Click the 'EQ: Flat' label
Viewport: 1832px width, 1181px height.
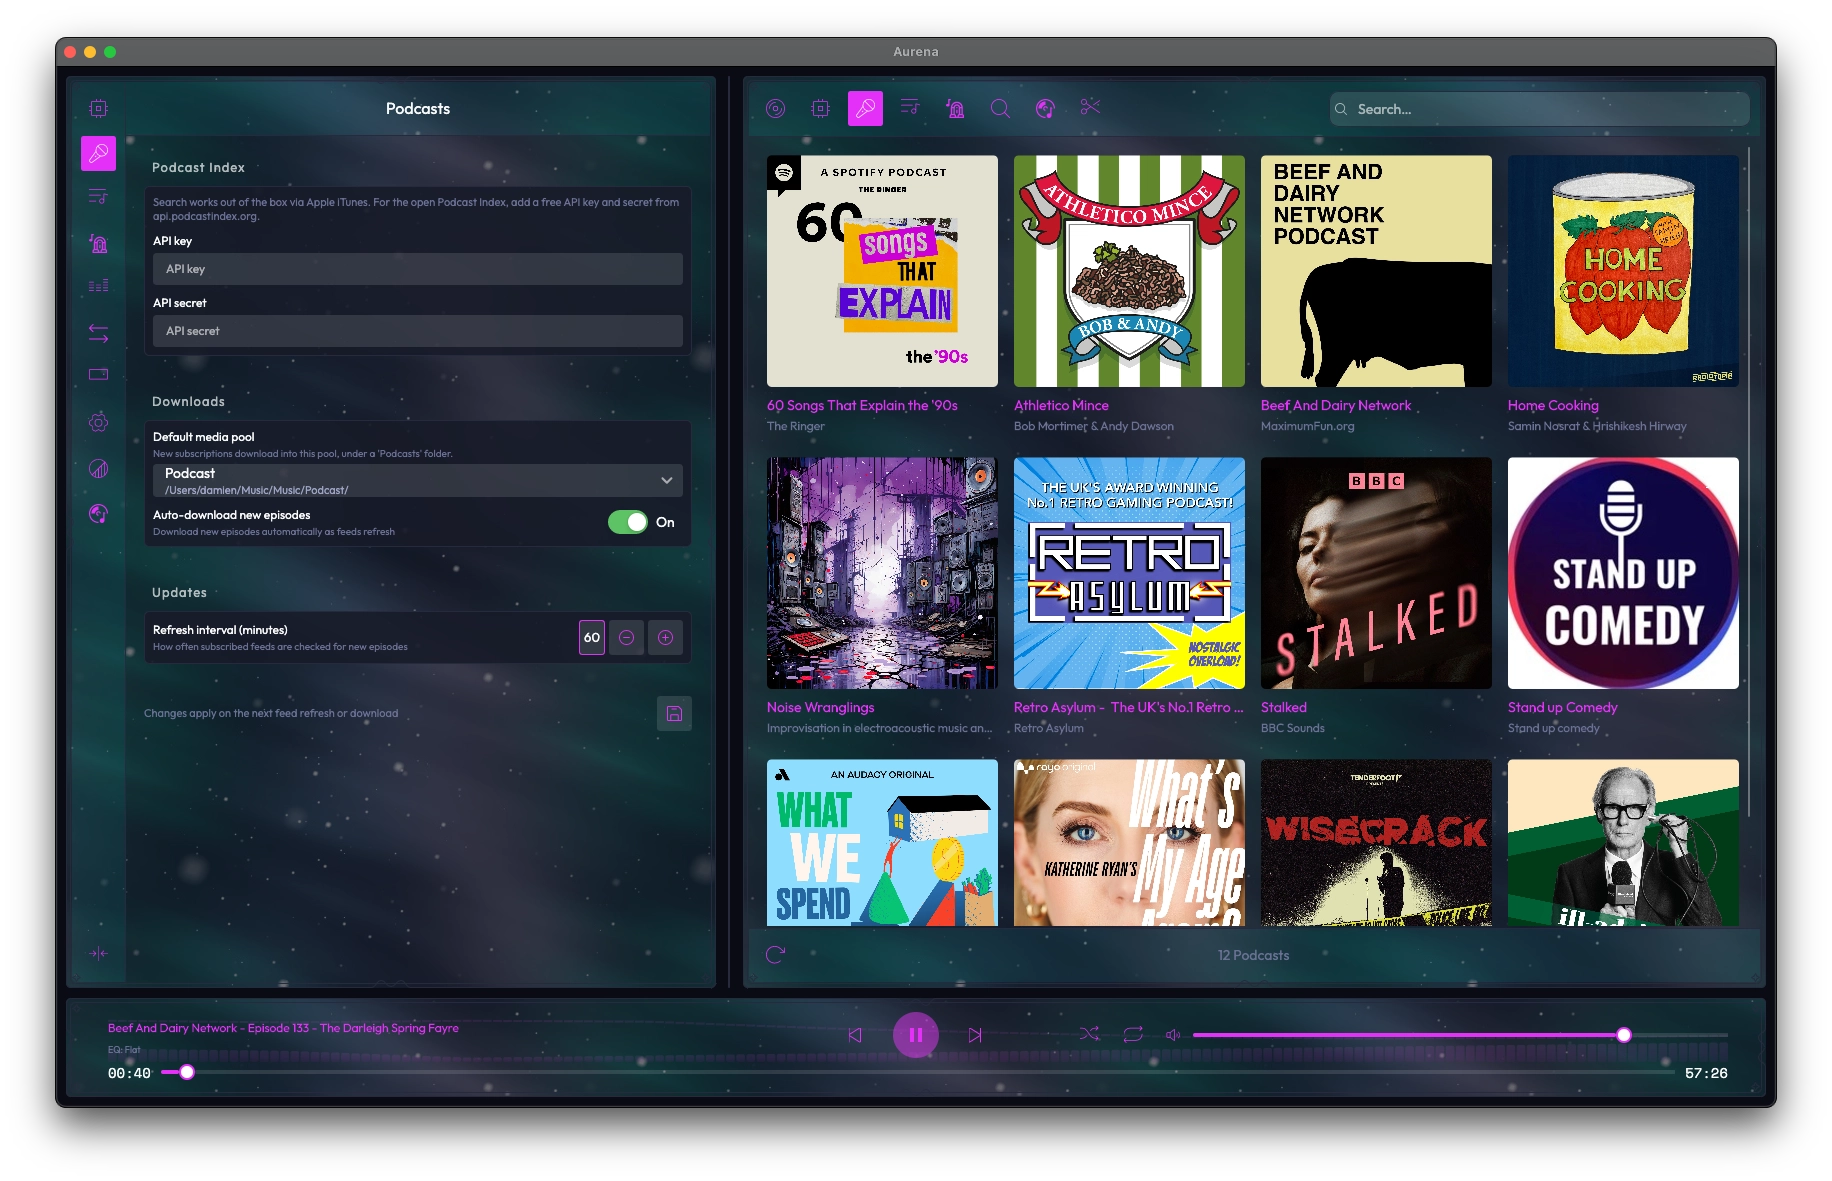[124, 1050]
